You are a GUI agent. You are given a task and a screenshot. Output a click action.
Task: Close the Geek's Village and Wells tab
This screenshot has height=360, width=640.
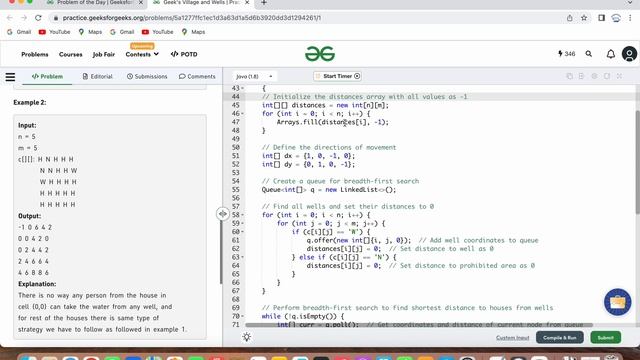(247, 3)
